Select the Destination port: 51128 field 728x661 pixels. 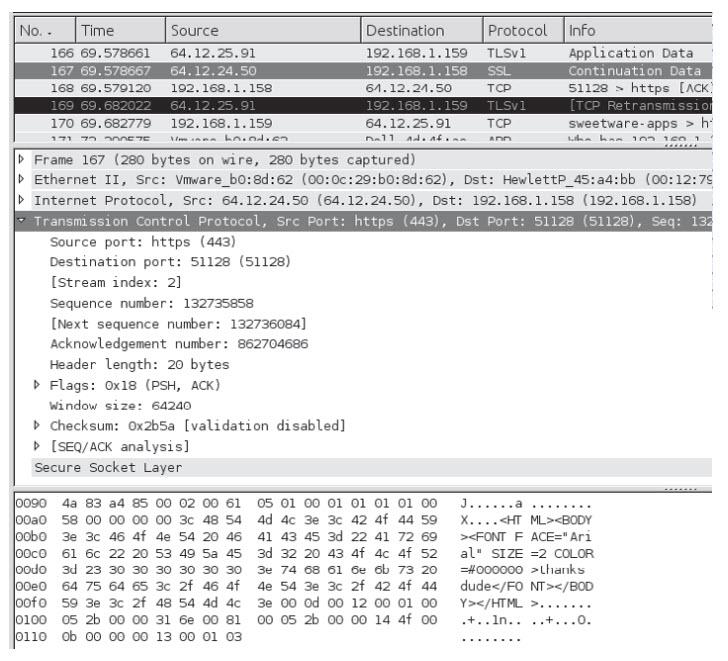[170, 262]
